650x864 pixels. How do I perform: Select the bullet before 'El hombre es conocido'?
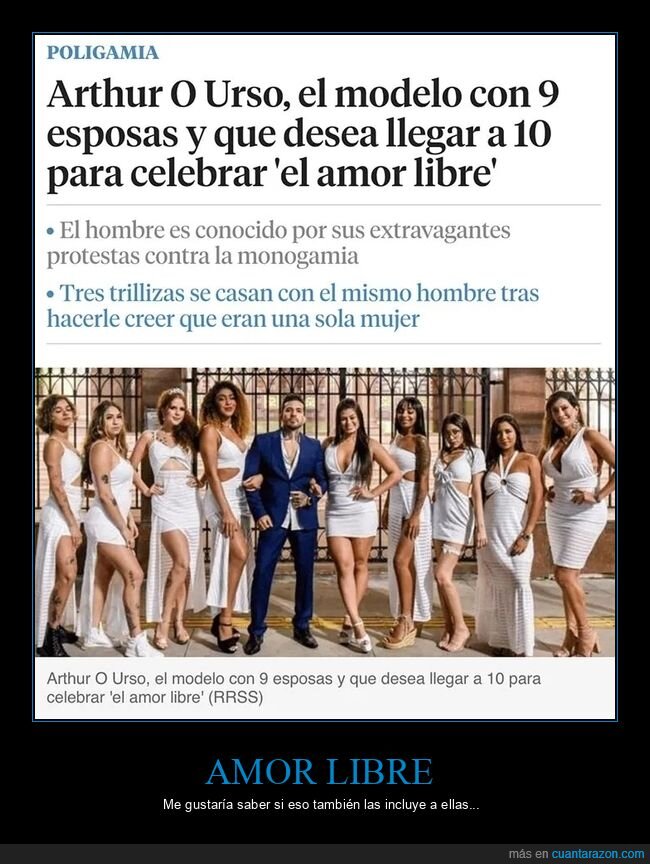51,231
